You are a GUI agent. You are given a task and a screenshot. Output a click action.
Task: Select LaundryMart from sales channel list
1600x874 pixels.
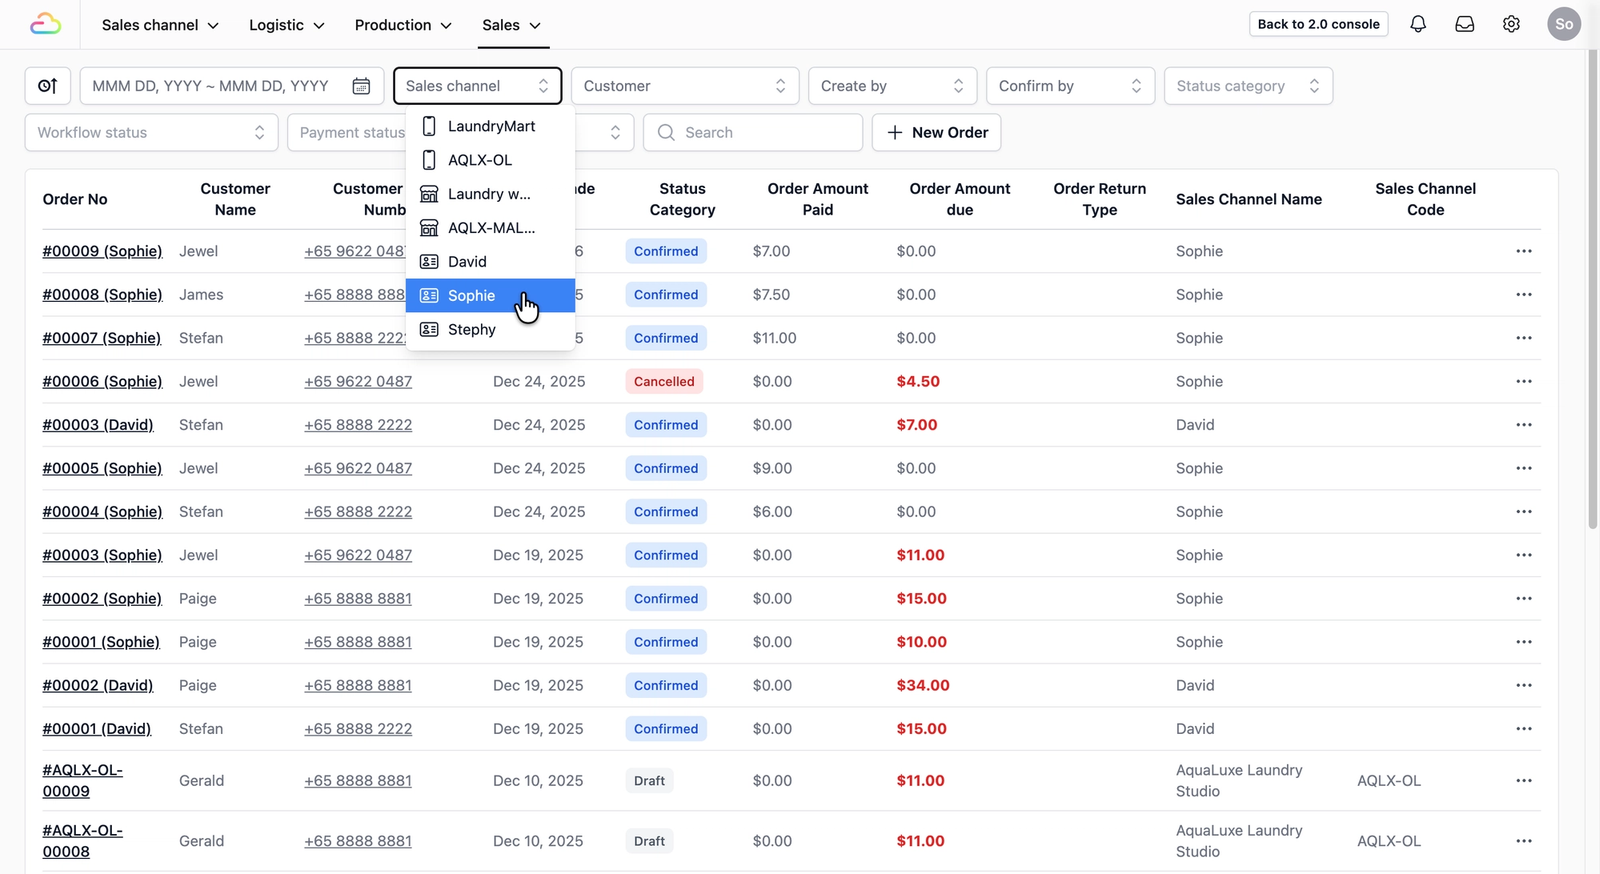tap(490, 126)
